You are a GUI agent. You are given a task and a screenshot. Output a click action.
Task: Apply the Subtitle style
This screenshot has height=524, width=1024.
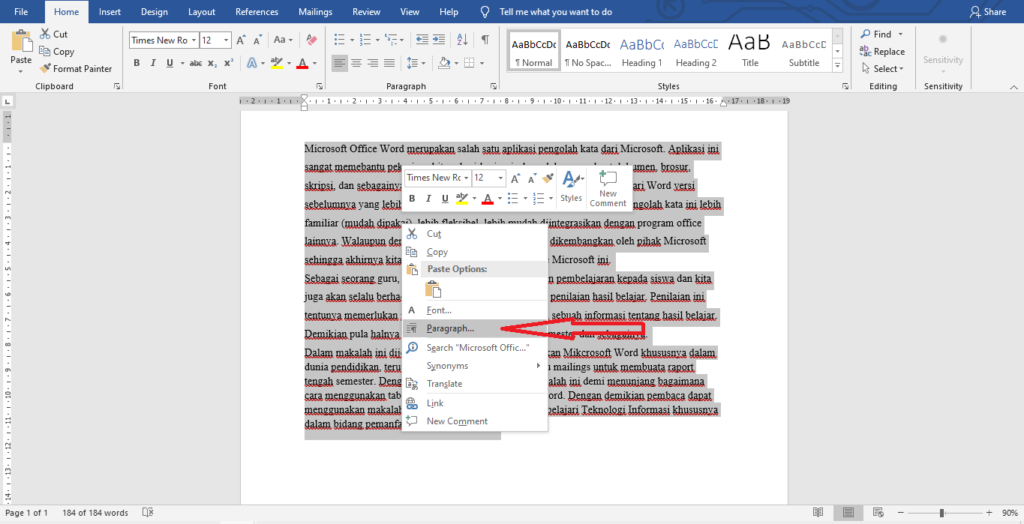pyautogui.click(x=804, y=51)
